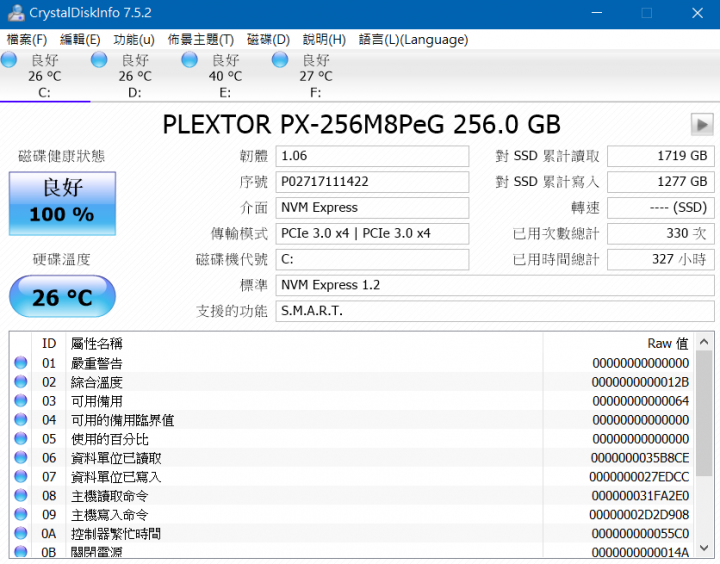Click status orb for attribute 0A 控制器繁忙時間
Screen dimensions: 720x564
(x=21, y=533)
